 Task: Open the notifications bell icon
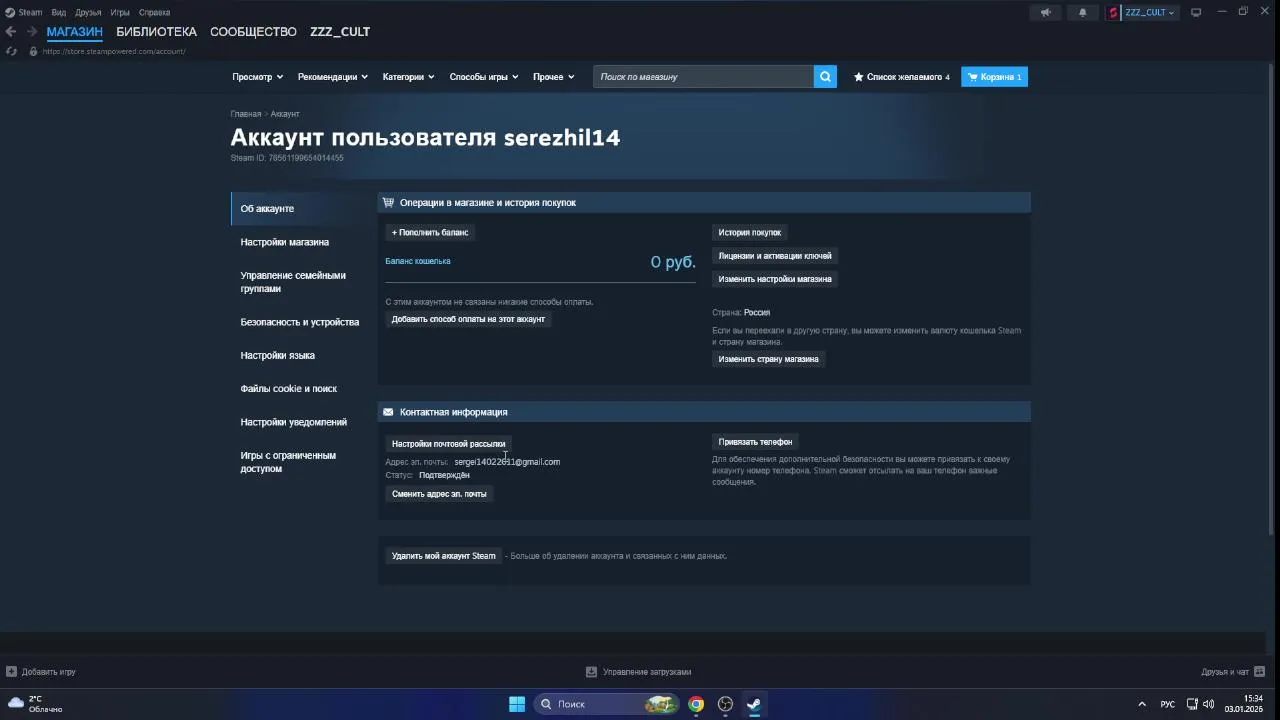point(1082,12)
